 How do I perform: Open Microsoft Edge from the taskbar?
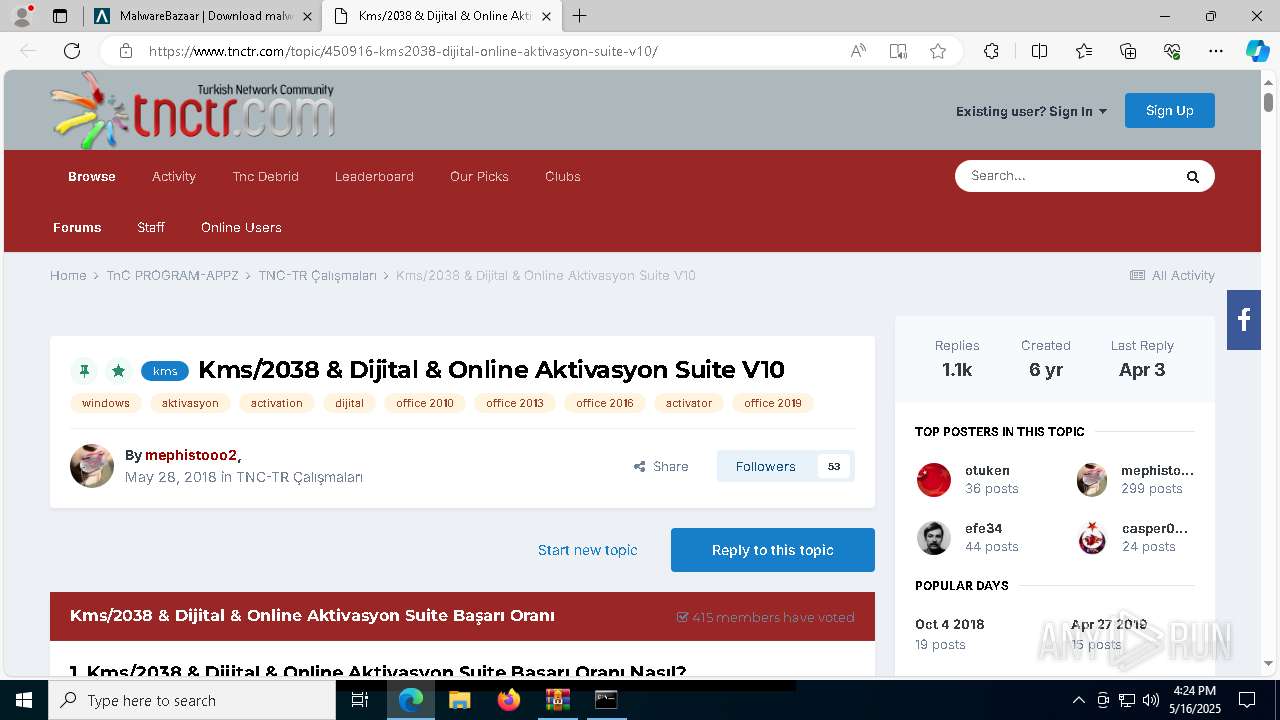pos(411,700)
